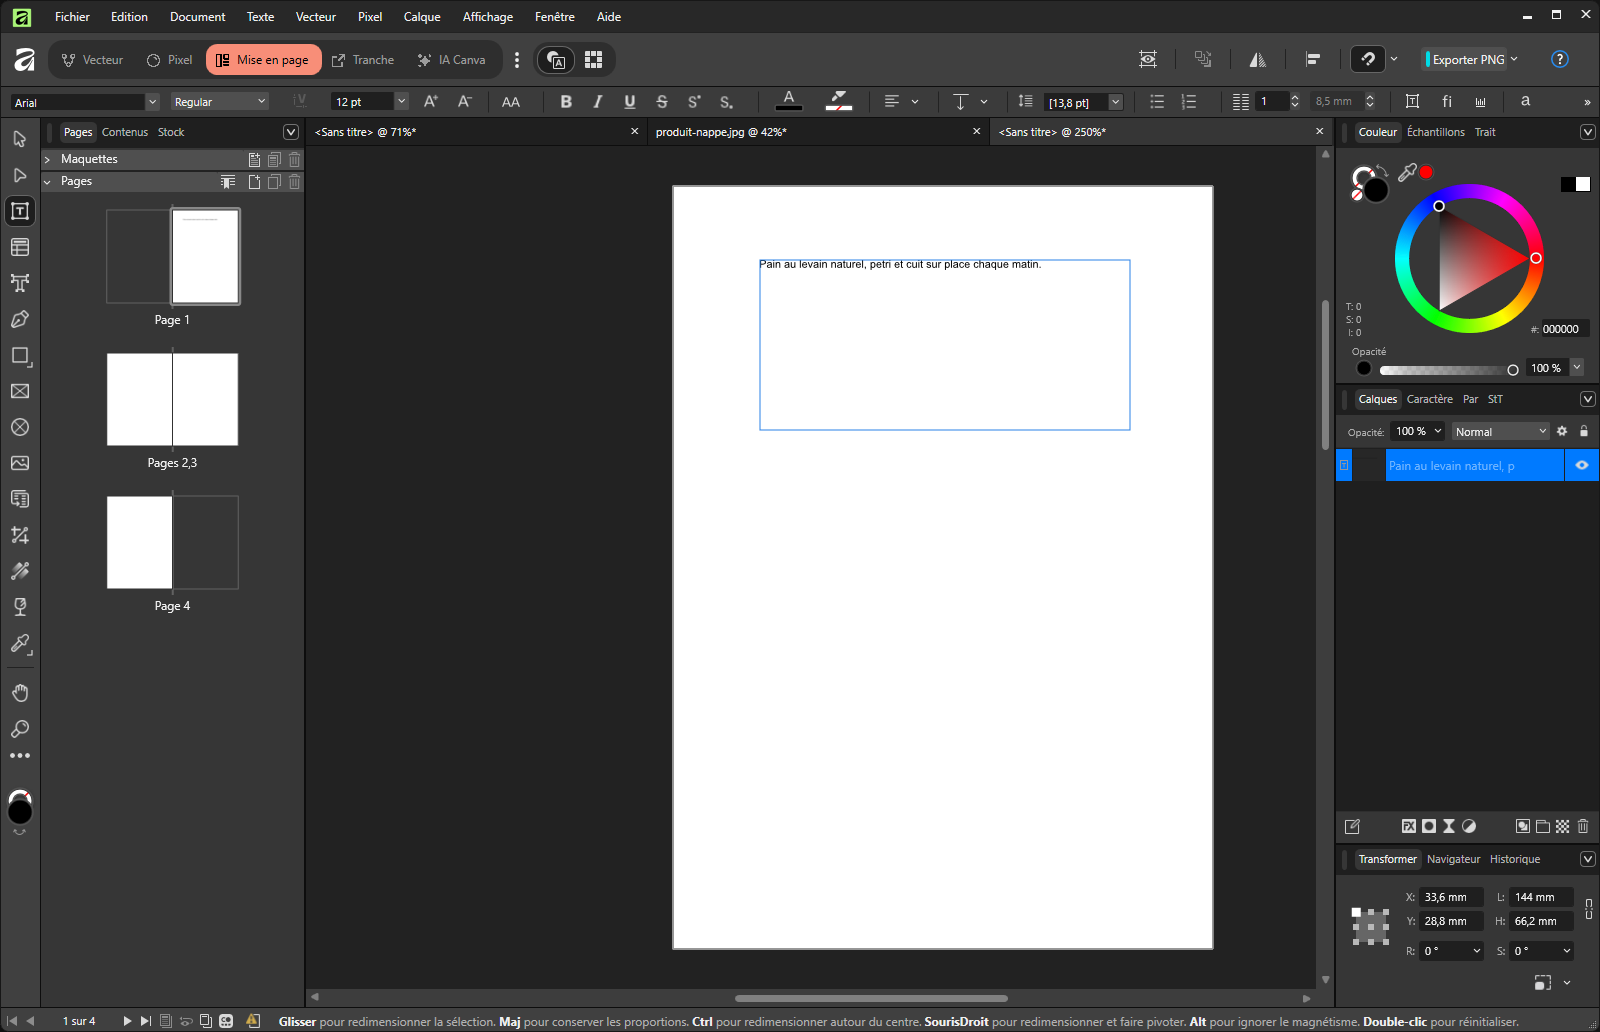1600x1032 pixels.
Task: Select the Pen tool
Action: (20, 319)
